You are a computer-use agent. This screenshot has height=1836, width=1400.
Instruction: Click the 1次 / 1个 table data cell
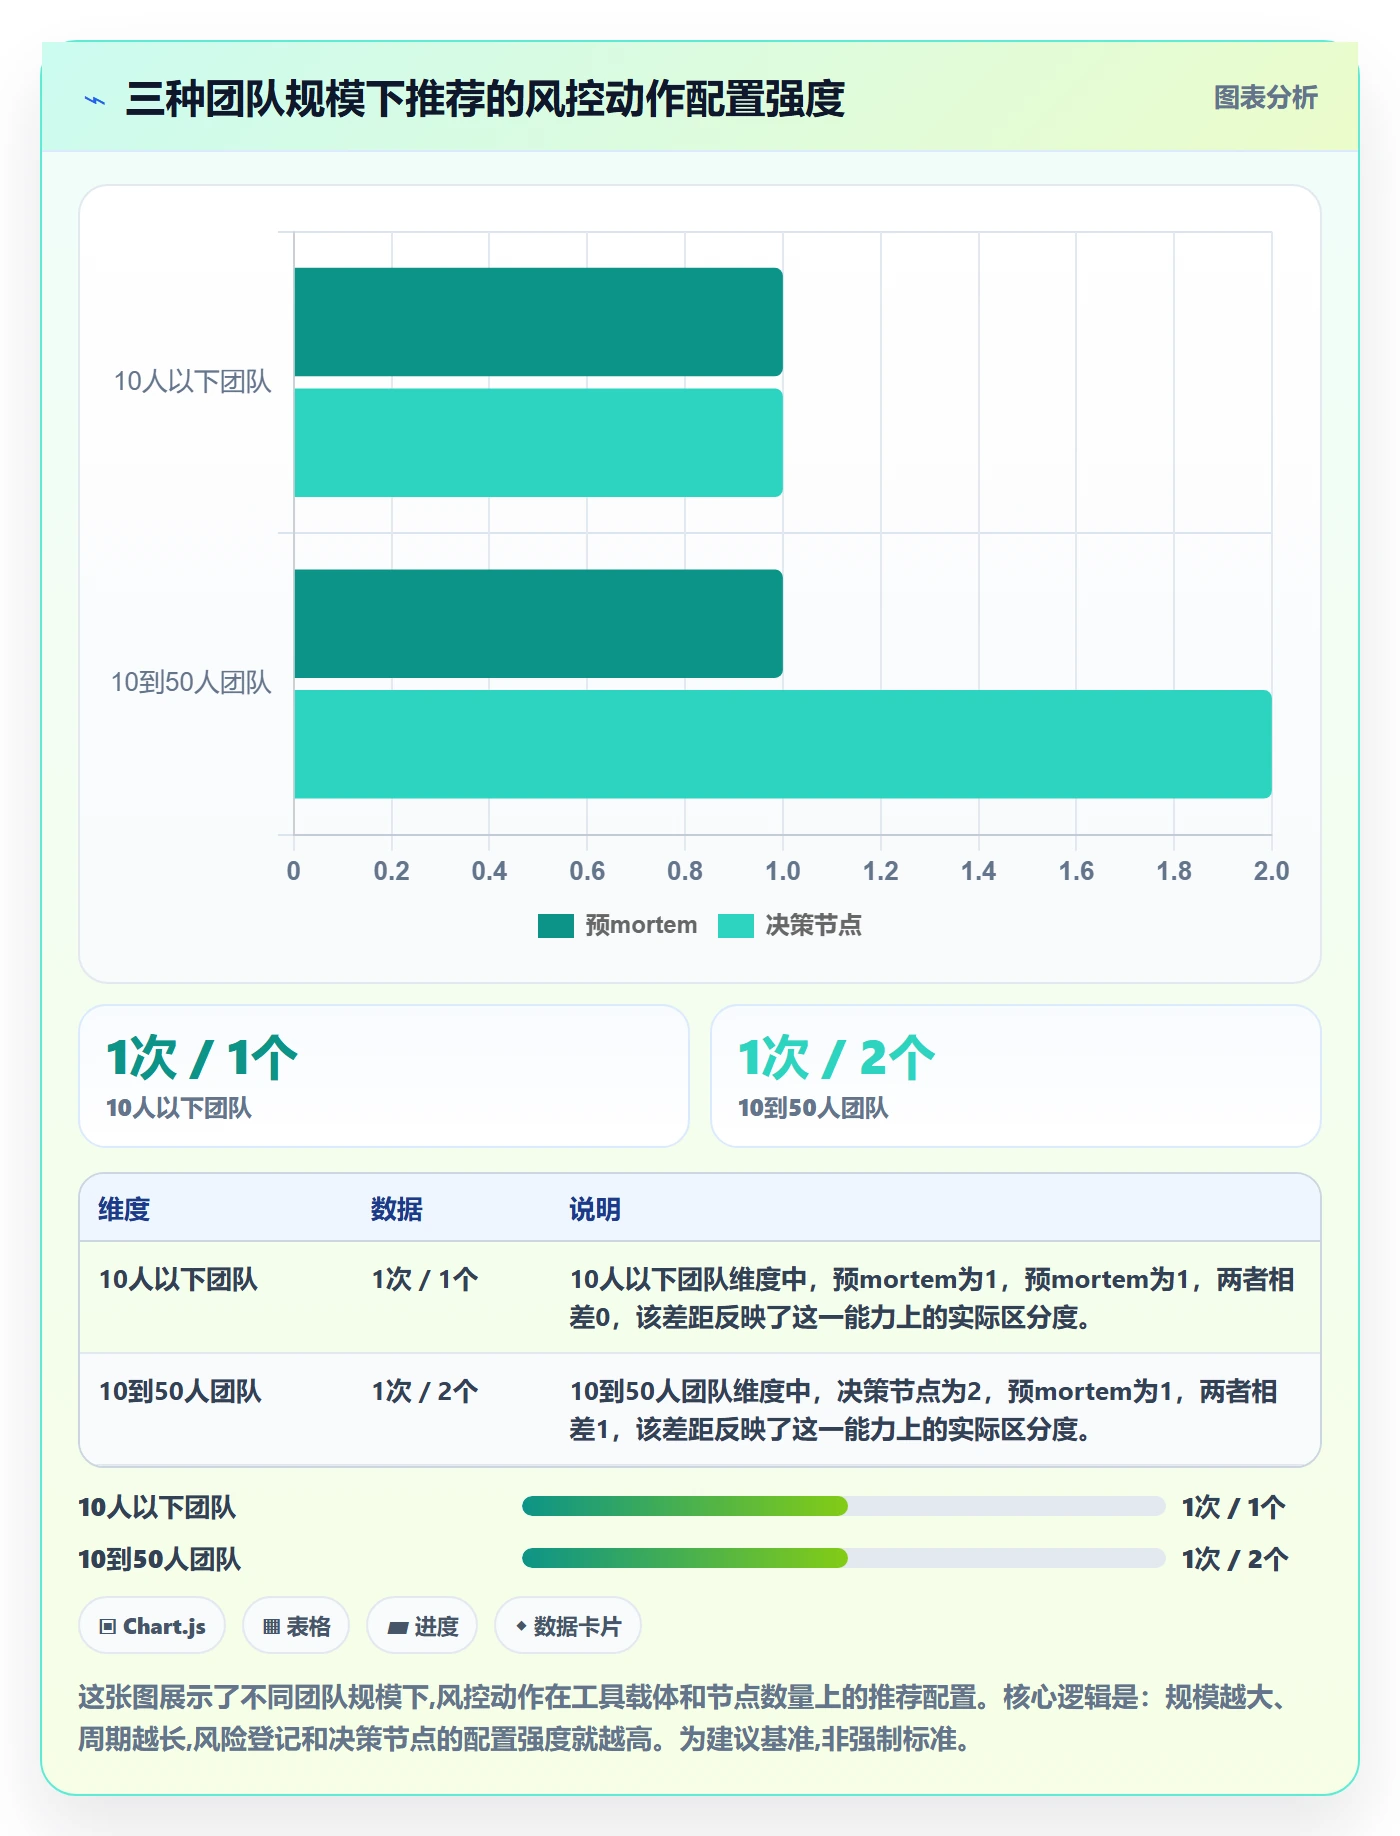[425, 1279]
